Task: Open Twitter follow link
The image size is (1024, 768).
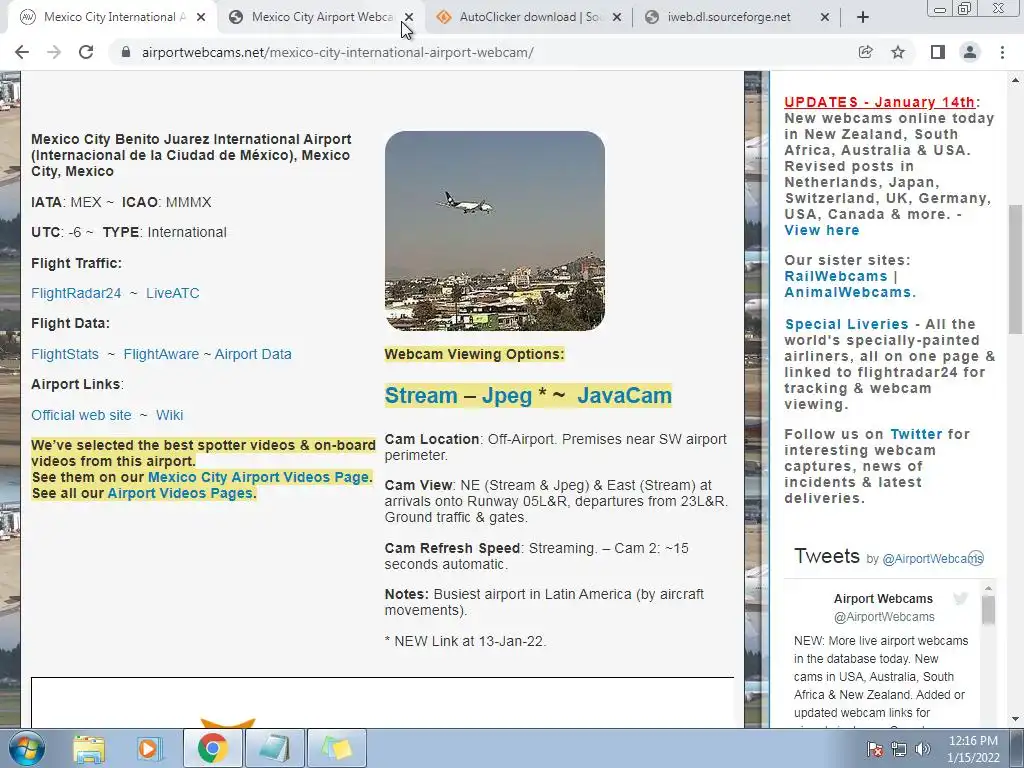Action: click(x=916, y=434)
